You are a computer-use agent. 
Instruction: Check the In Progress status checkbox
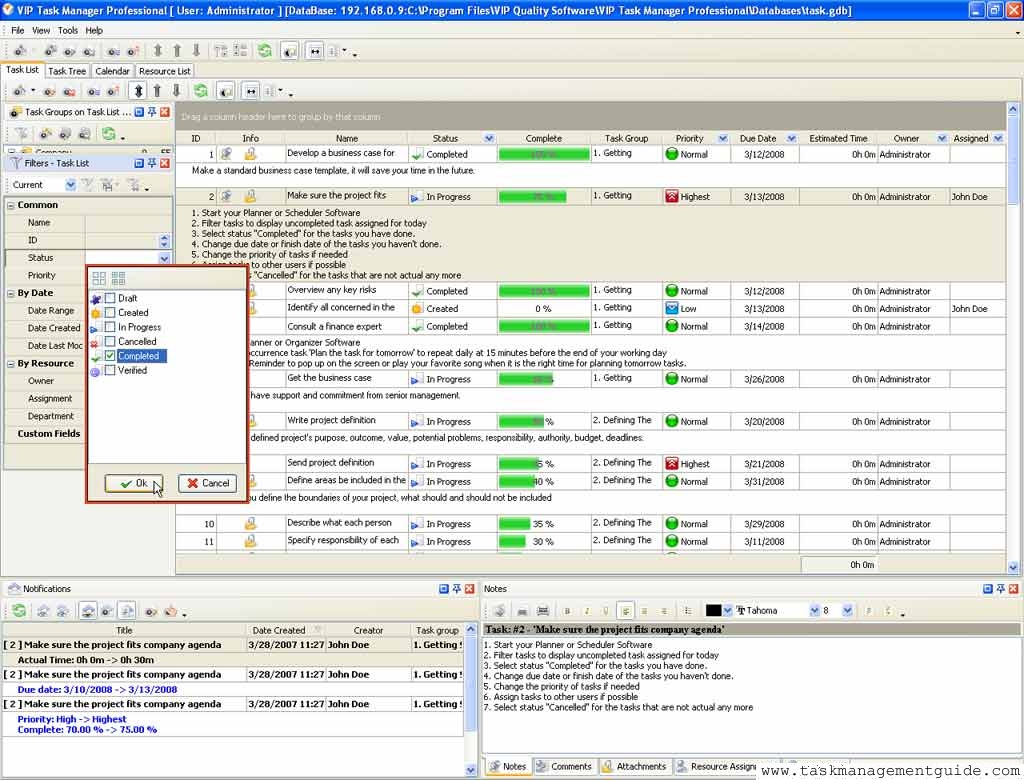click(x=110, y=327)
